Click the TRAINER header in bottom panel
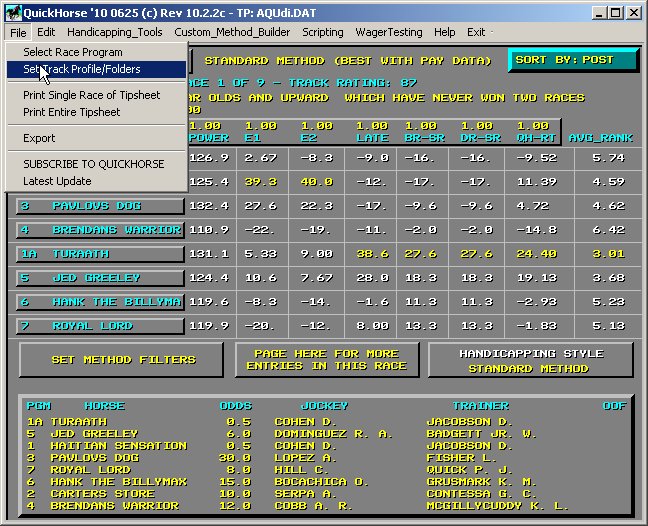648x526 pixels. pyautogui.click(x=481, y=406)
